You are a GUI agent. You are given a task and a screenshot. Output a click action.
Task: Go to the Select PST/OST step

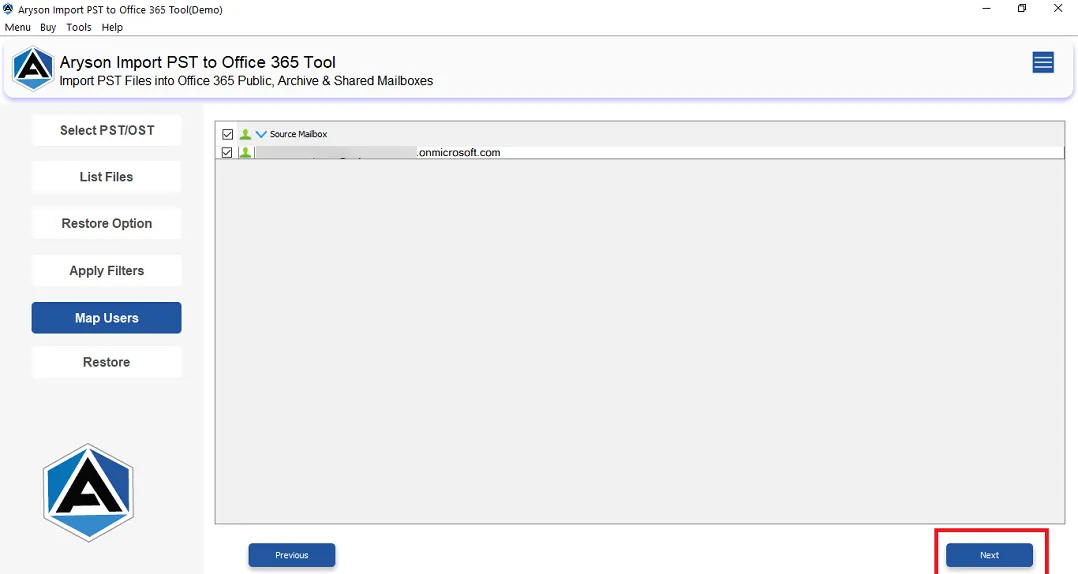tap(107, 130)
